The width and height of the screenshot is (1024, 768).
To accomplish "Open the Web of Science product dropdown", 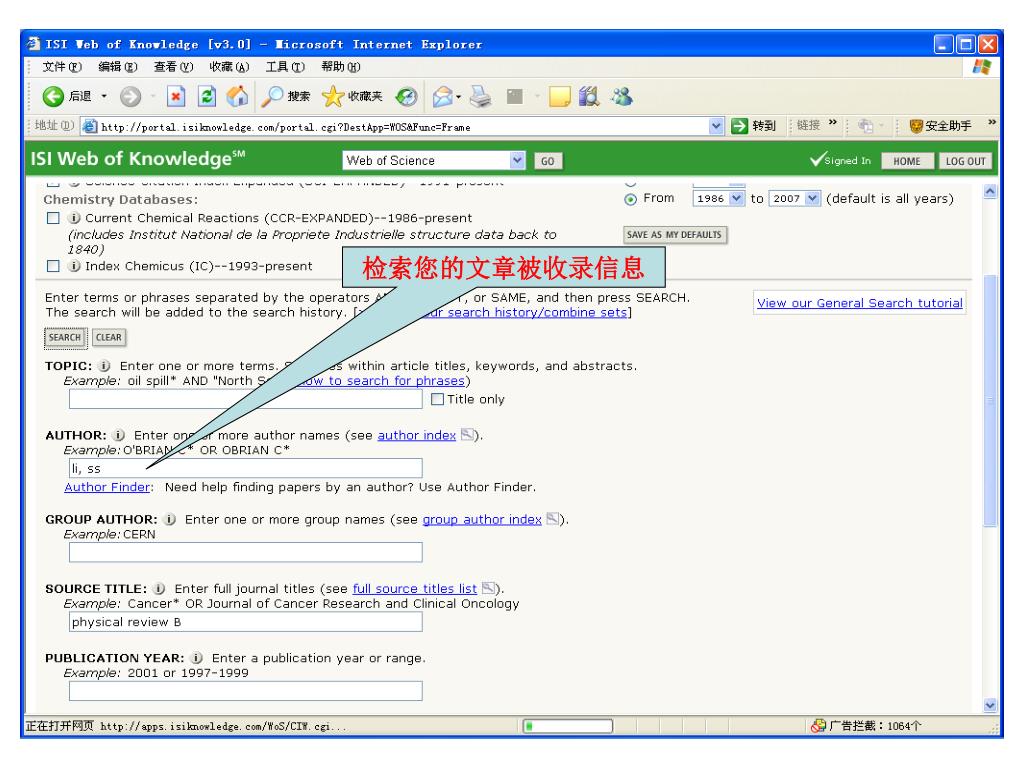I will click(517, 160).
